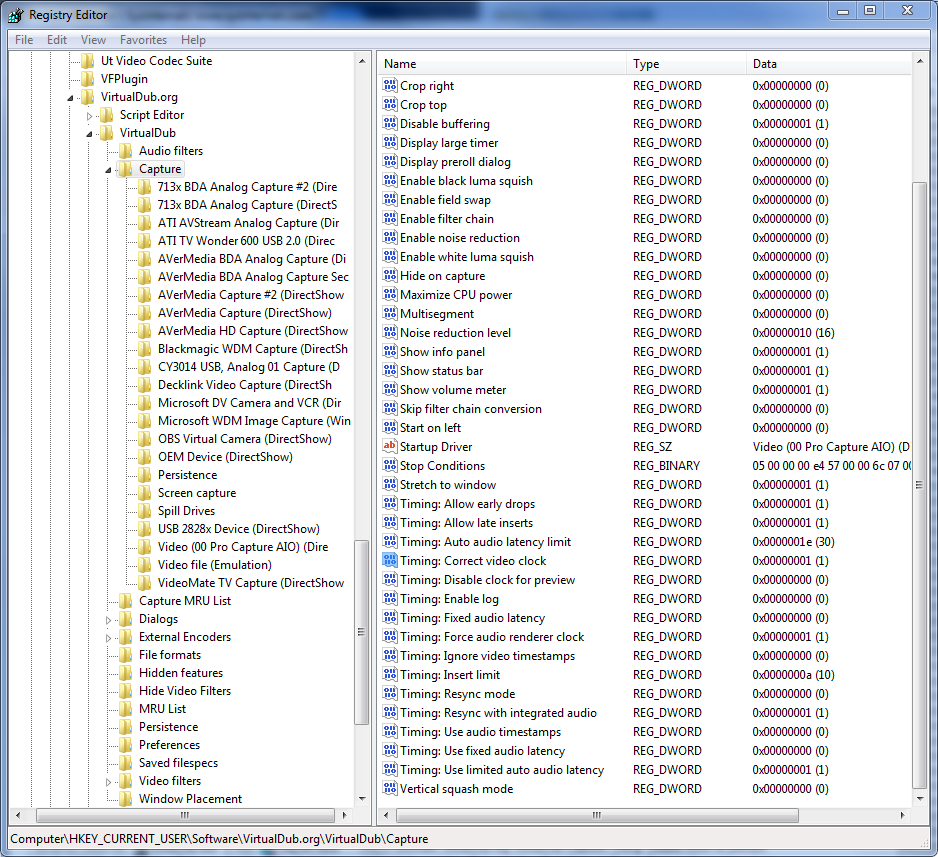The height and width of the screenshot is (857, 938).
Task: Click the icon next to Multisegment value
Action: (x=389, y=313)
